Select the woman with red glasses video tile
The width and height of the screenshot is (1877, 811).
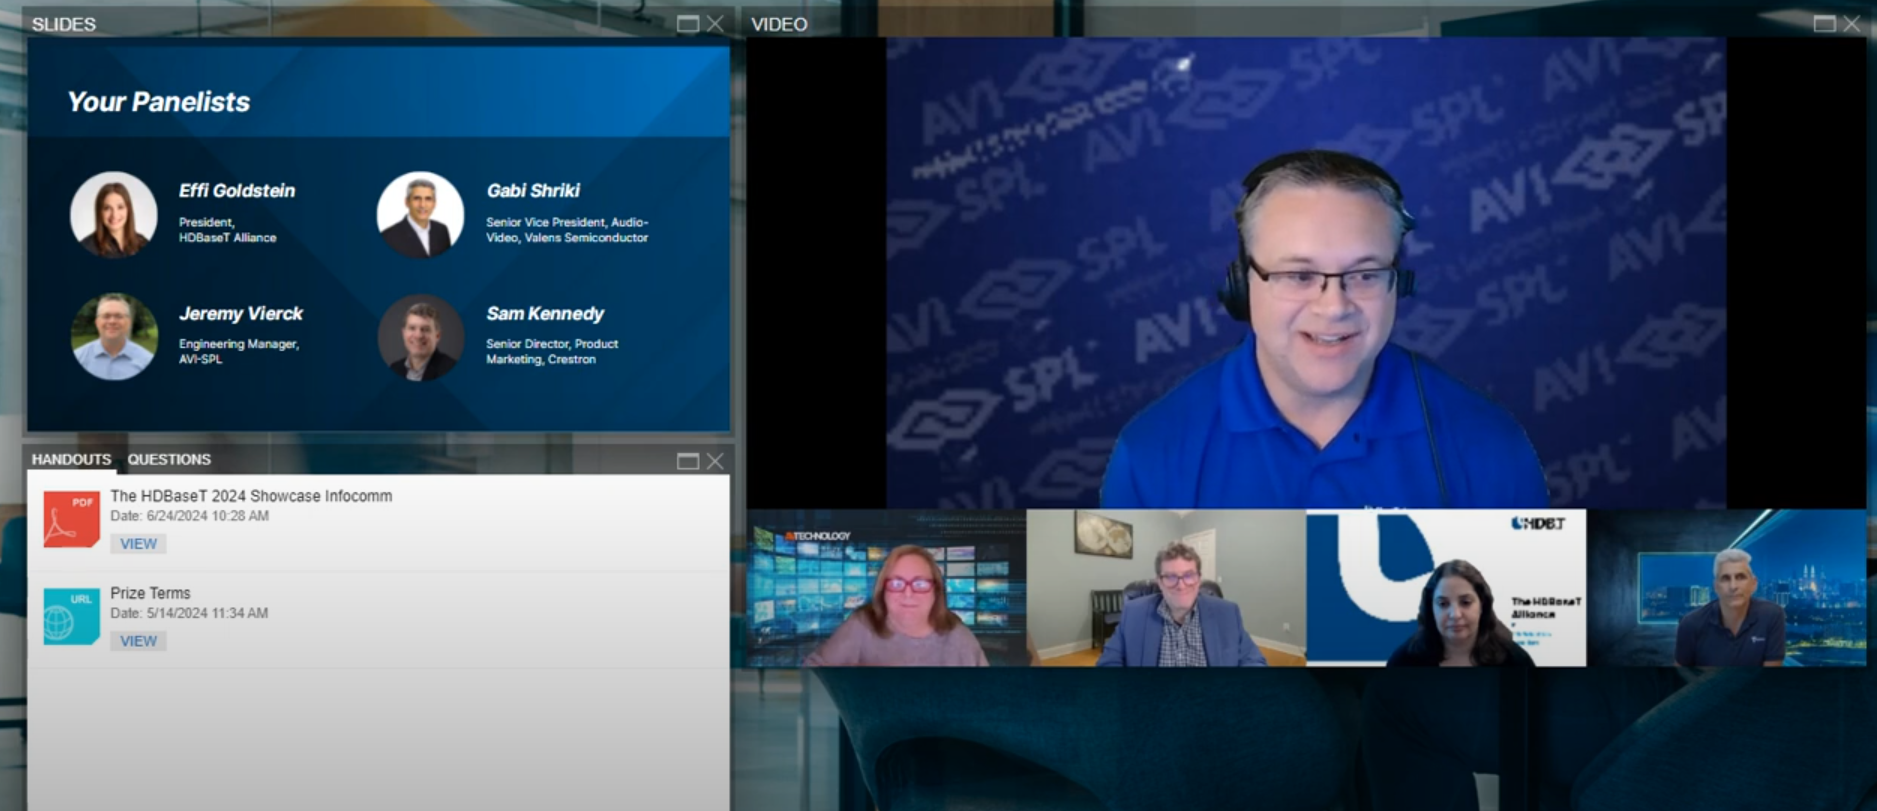[887, 588]
